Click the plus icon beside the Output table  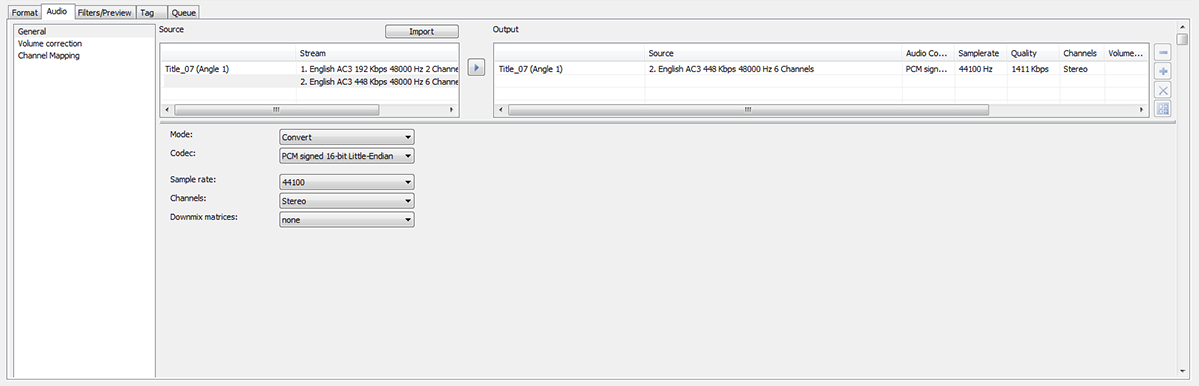[x=1163, y=71]
